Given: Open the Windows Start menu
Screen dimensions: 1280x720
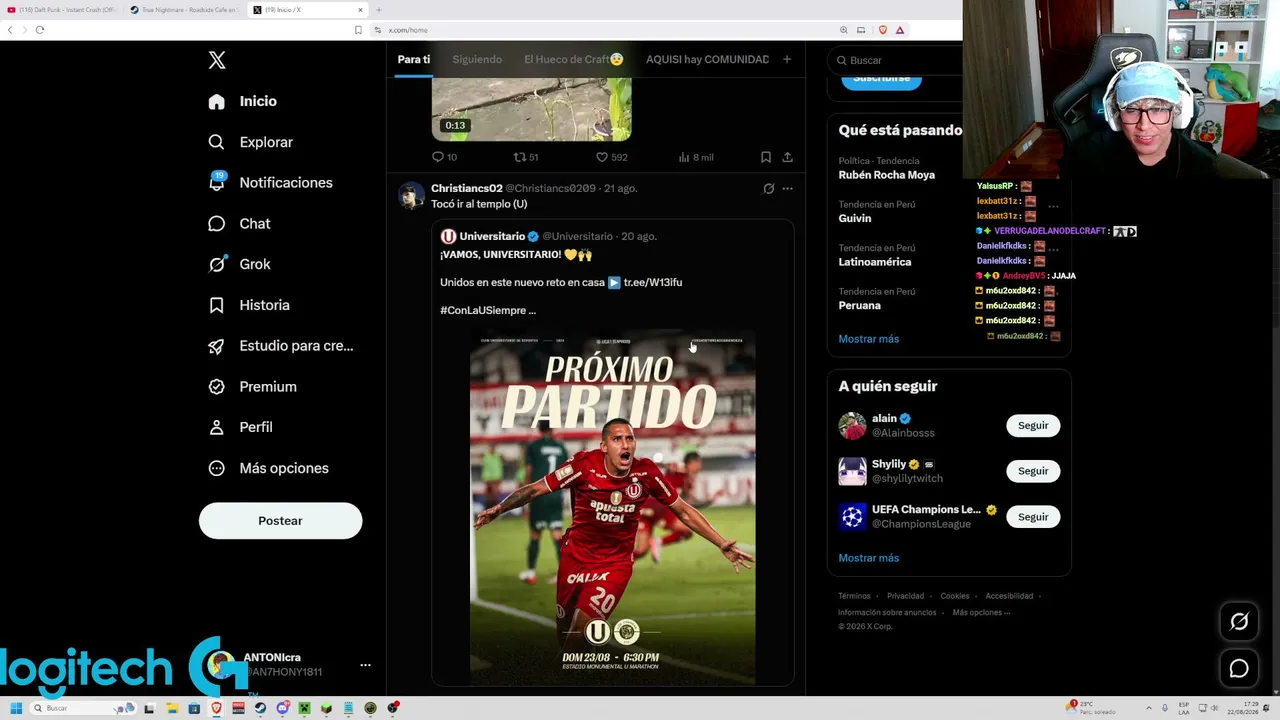Looking at the screenshot, I should click(x=16, y=708).
